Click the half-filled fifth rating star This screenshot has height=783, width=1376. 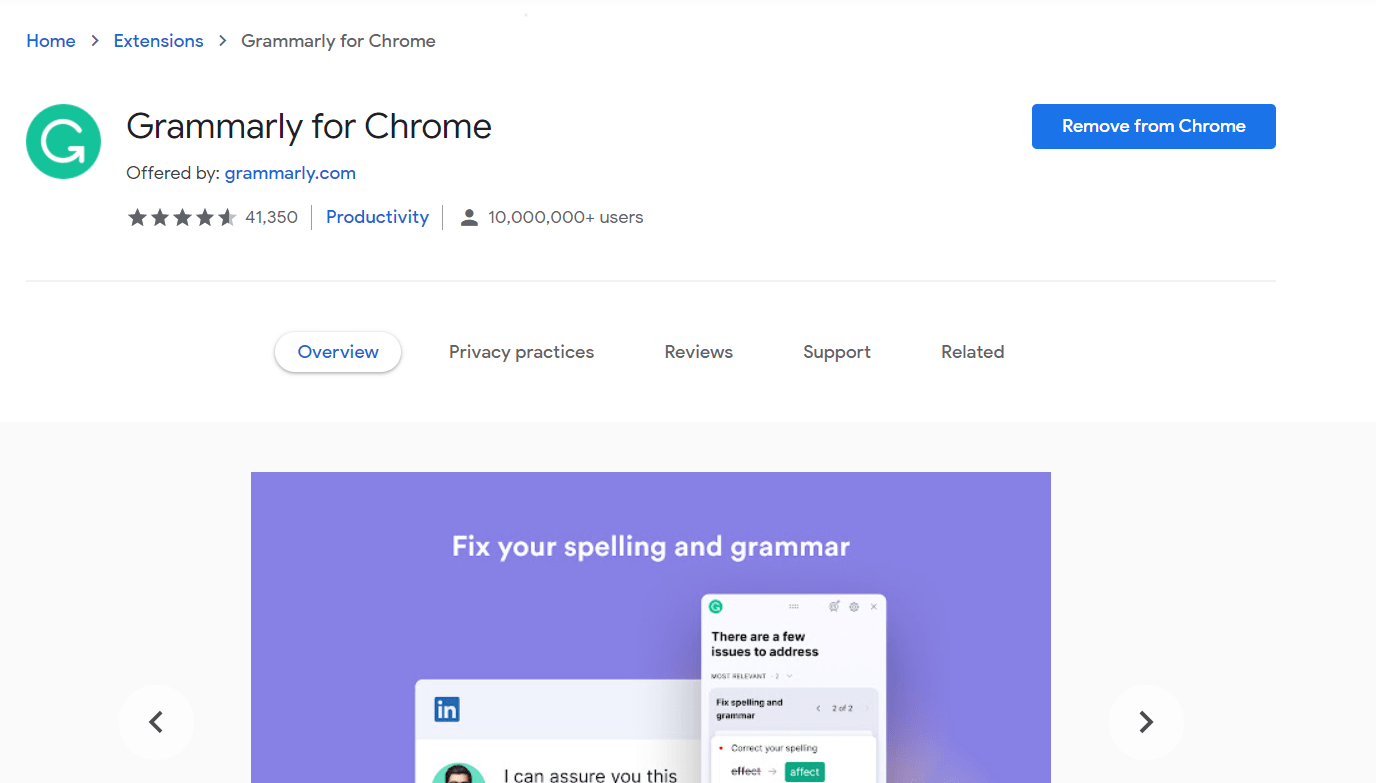pyautogui.click(x=229, y=216)
